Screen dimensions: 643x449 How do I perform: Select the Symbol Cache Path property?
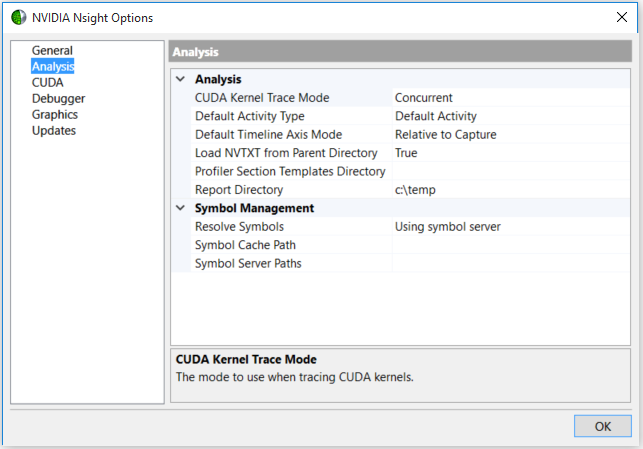292,245
